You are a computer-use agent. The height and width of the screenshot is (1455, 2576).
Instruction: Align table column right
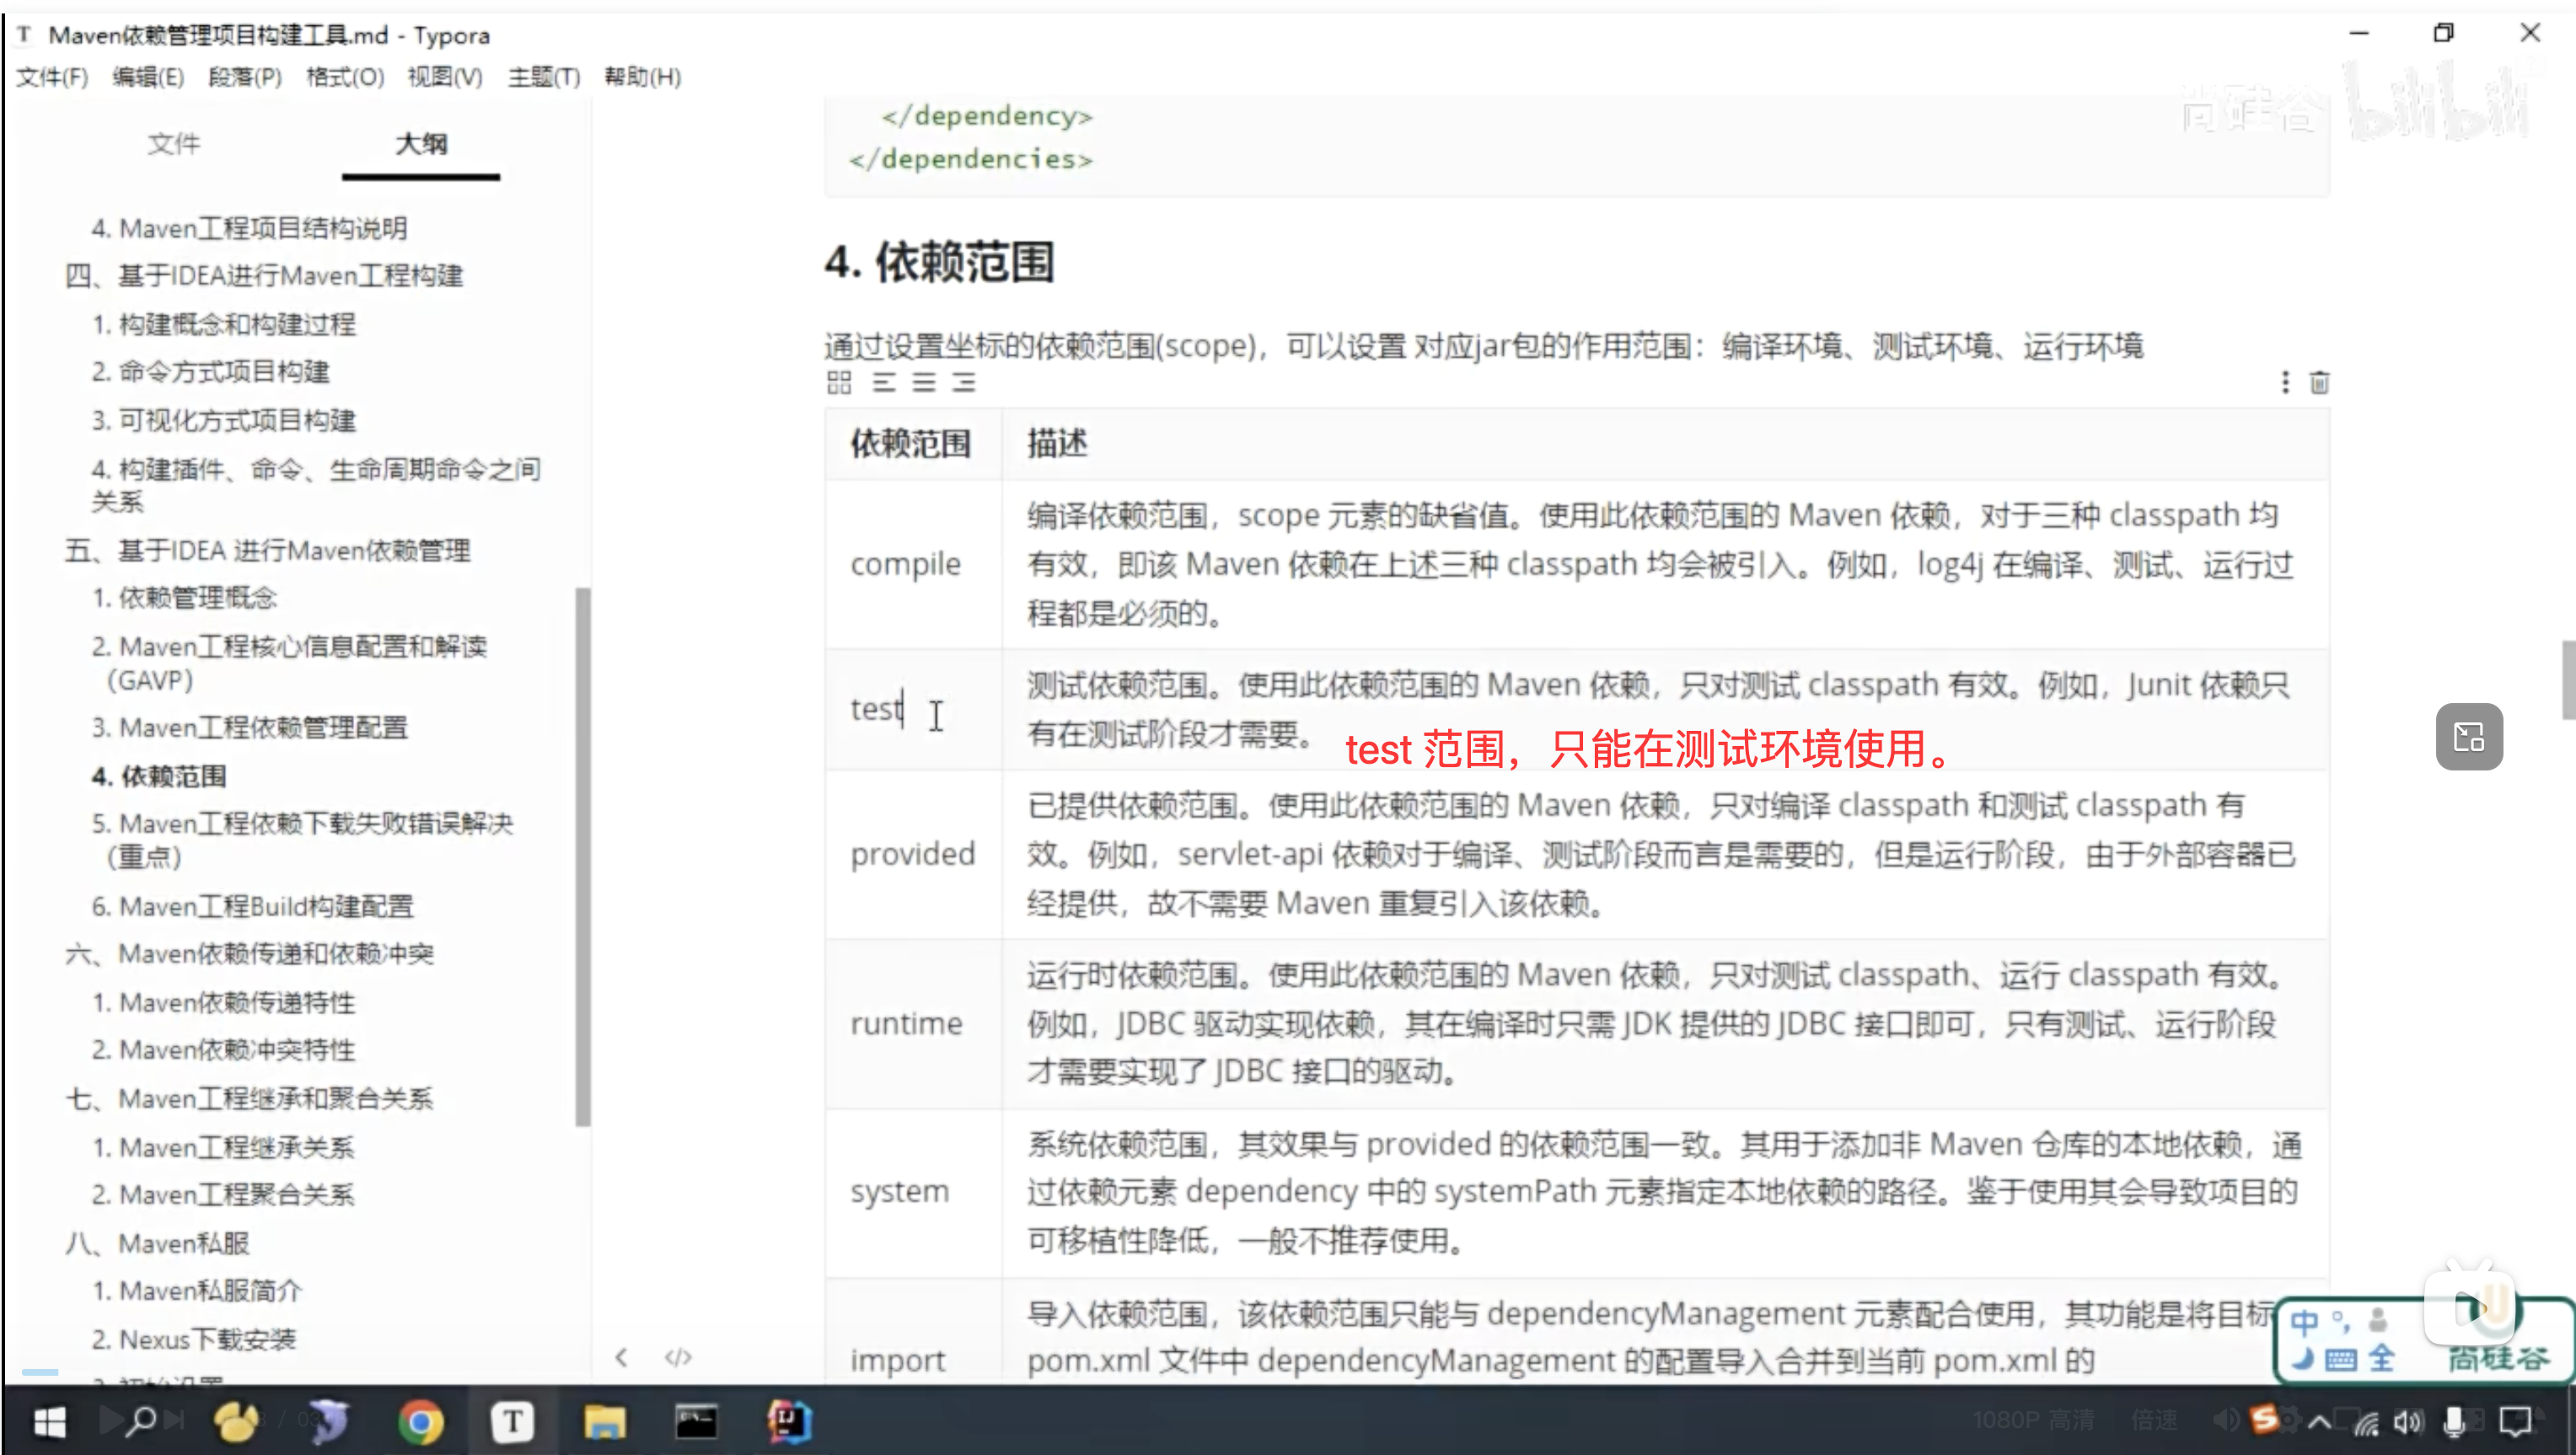[x=964, y=382]
